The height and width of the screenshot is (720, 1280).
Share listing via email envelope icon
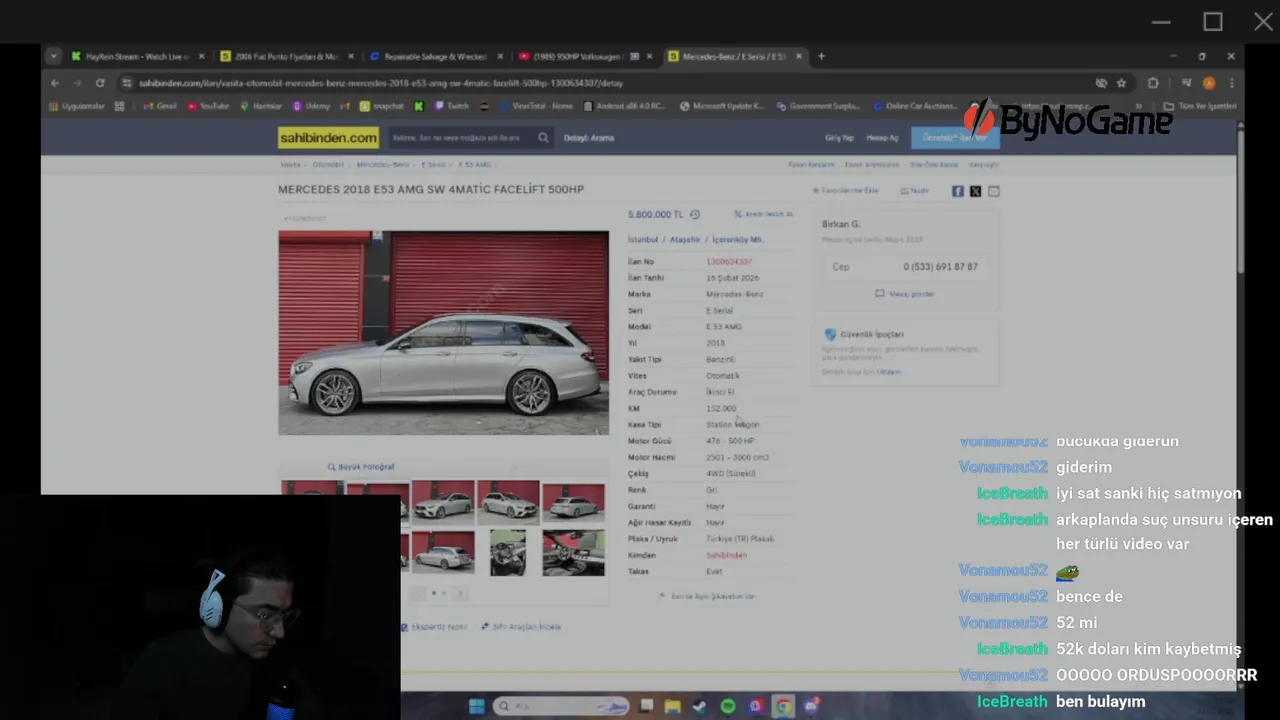click(x=993, y=191)
